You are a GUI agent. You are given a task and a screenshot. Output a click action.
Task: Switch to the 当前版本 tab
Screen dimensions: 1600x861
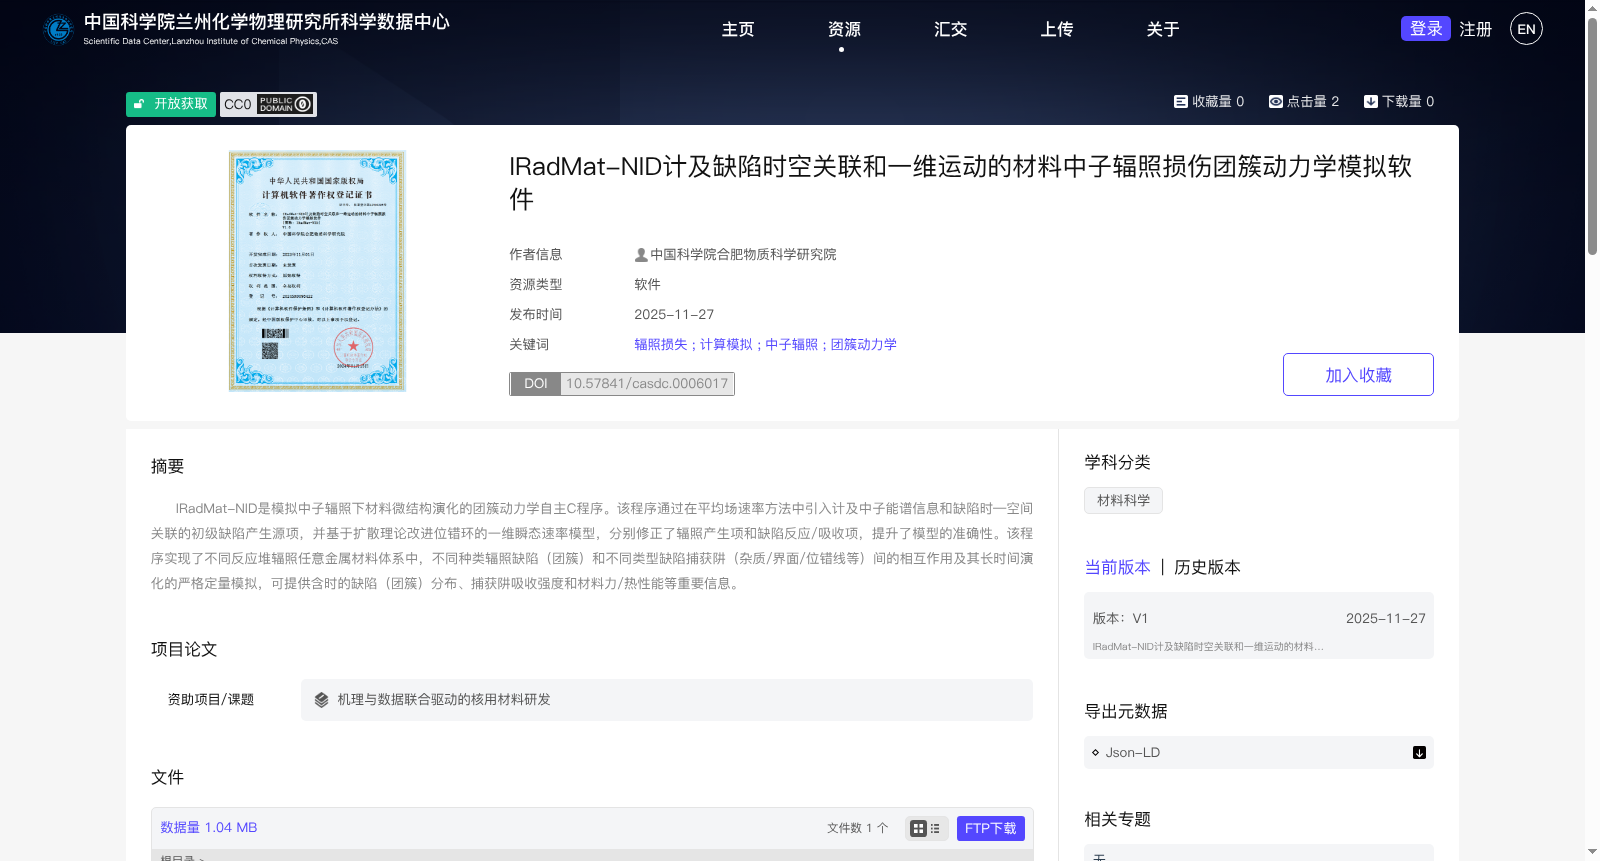1117,567
